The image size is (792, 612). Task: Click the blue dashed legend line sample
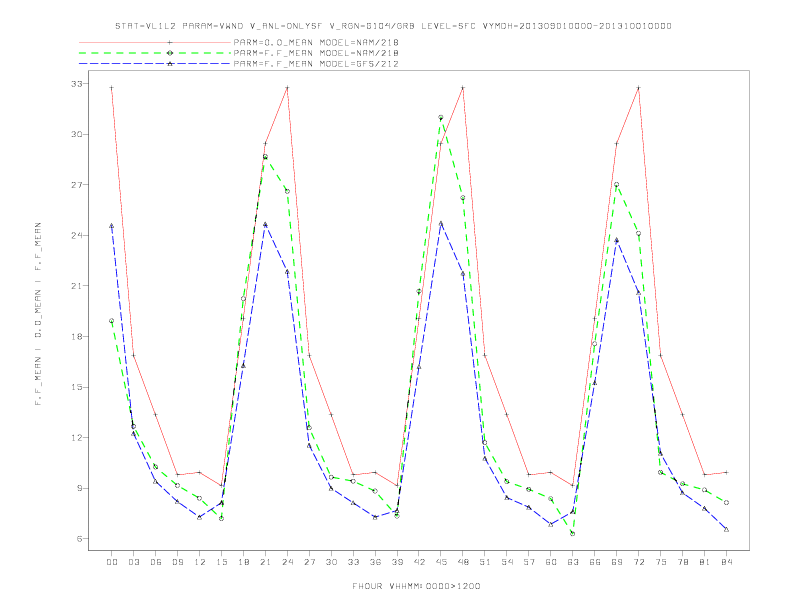click(x=155, y=64)
